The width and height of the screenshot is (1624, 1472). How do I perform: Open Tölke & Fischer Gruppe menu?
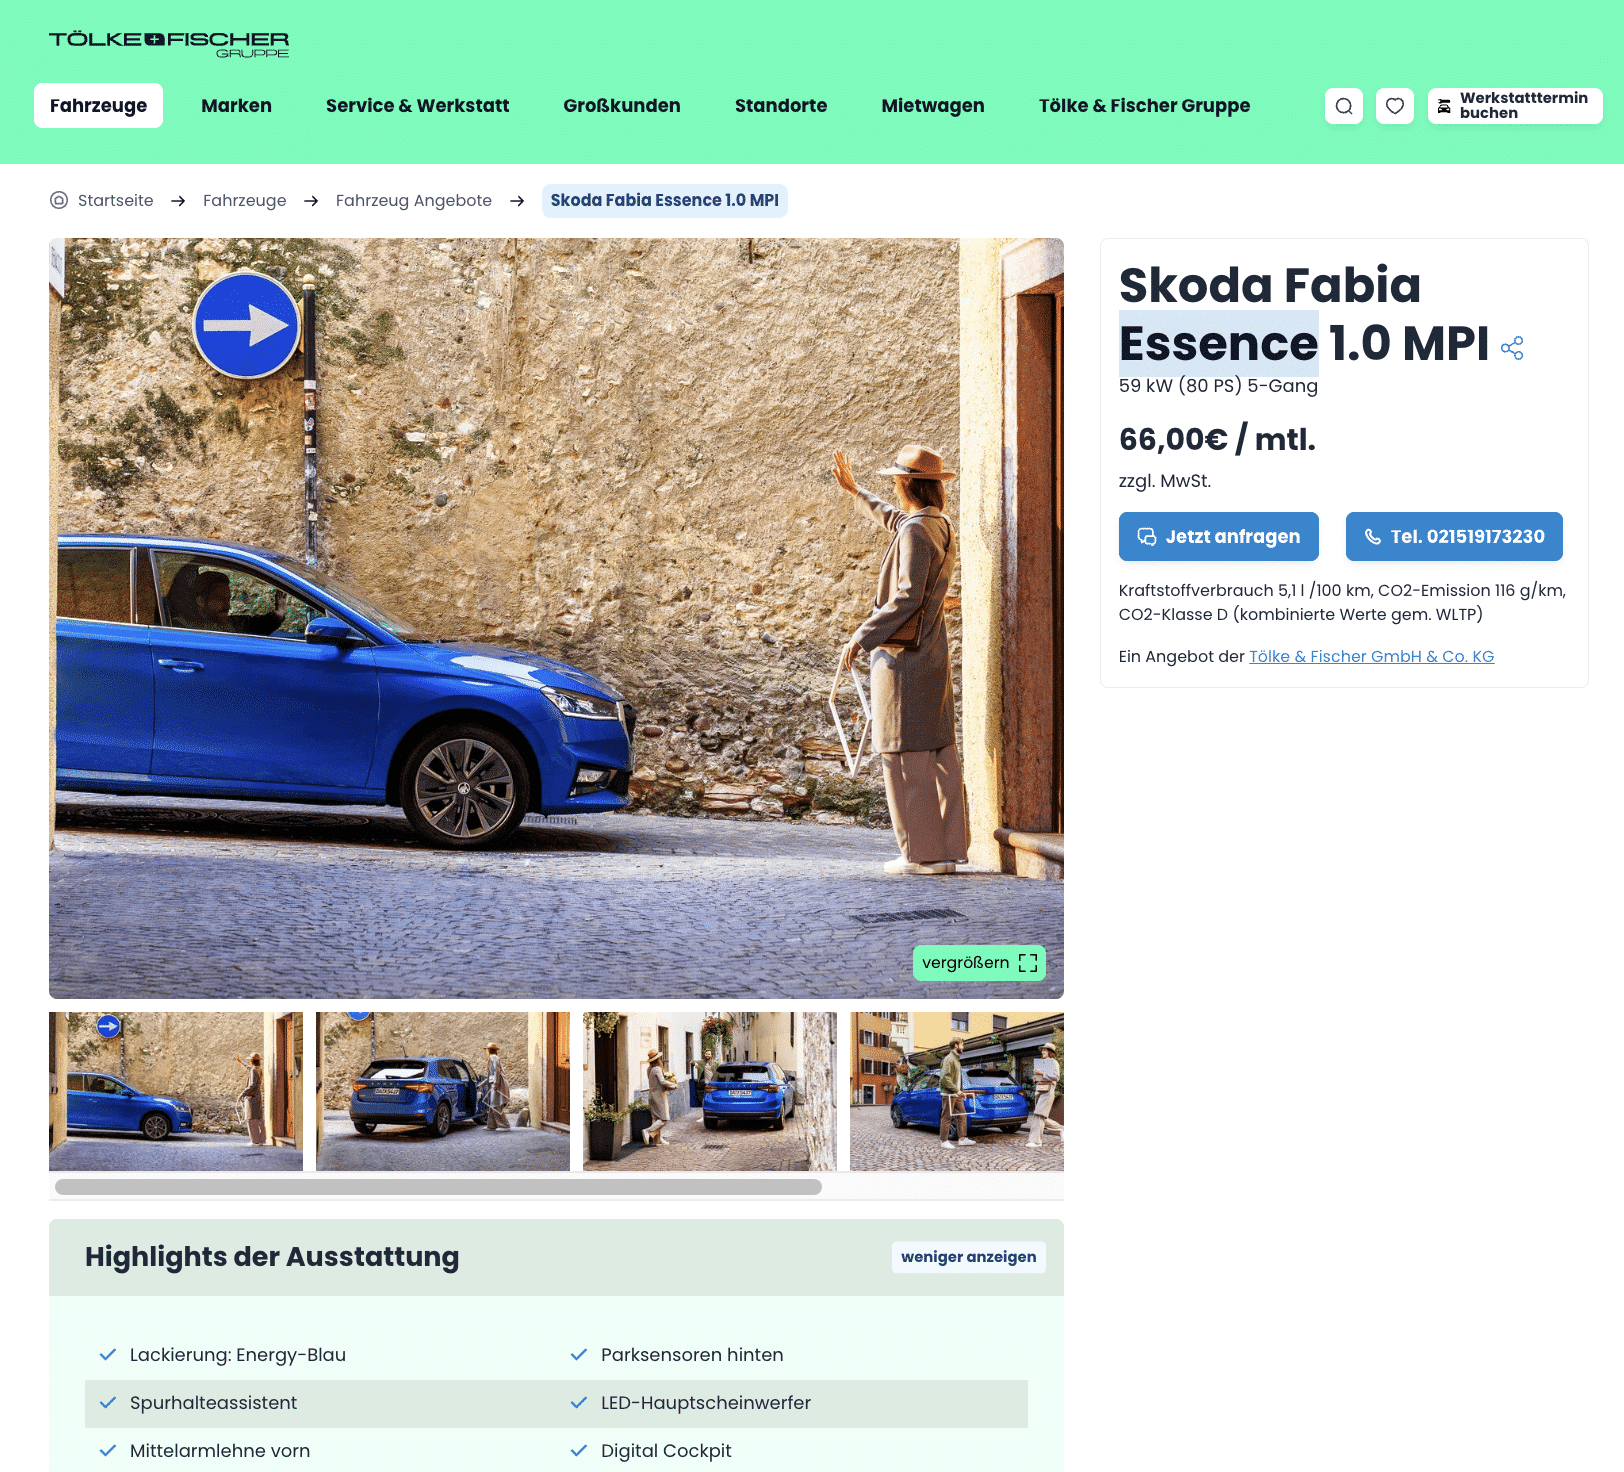[x=1144, y=106]
